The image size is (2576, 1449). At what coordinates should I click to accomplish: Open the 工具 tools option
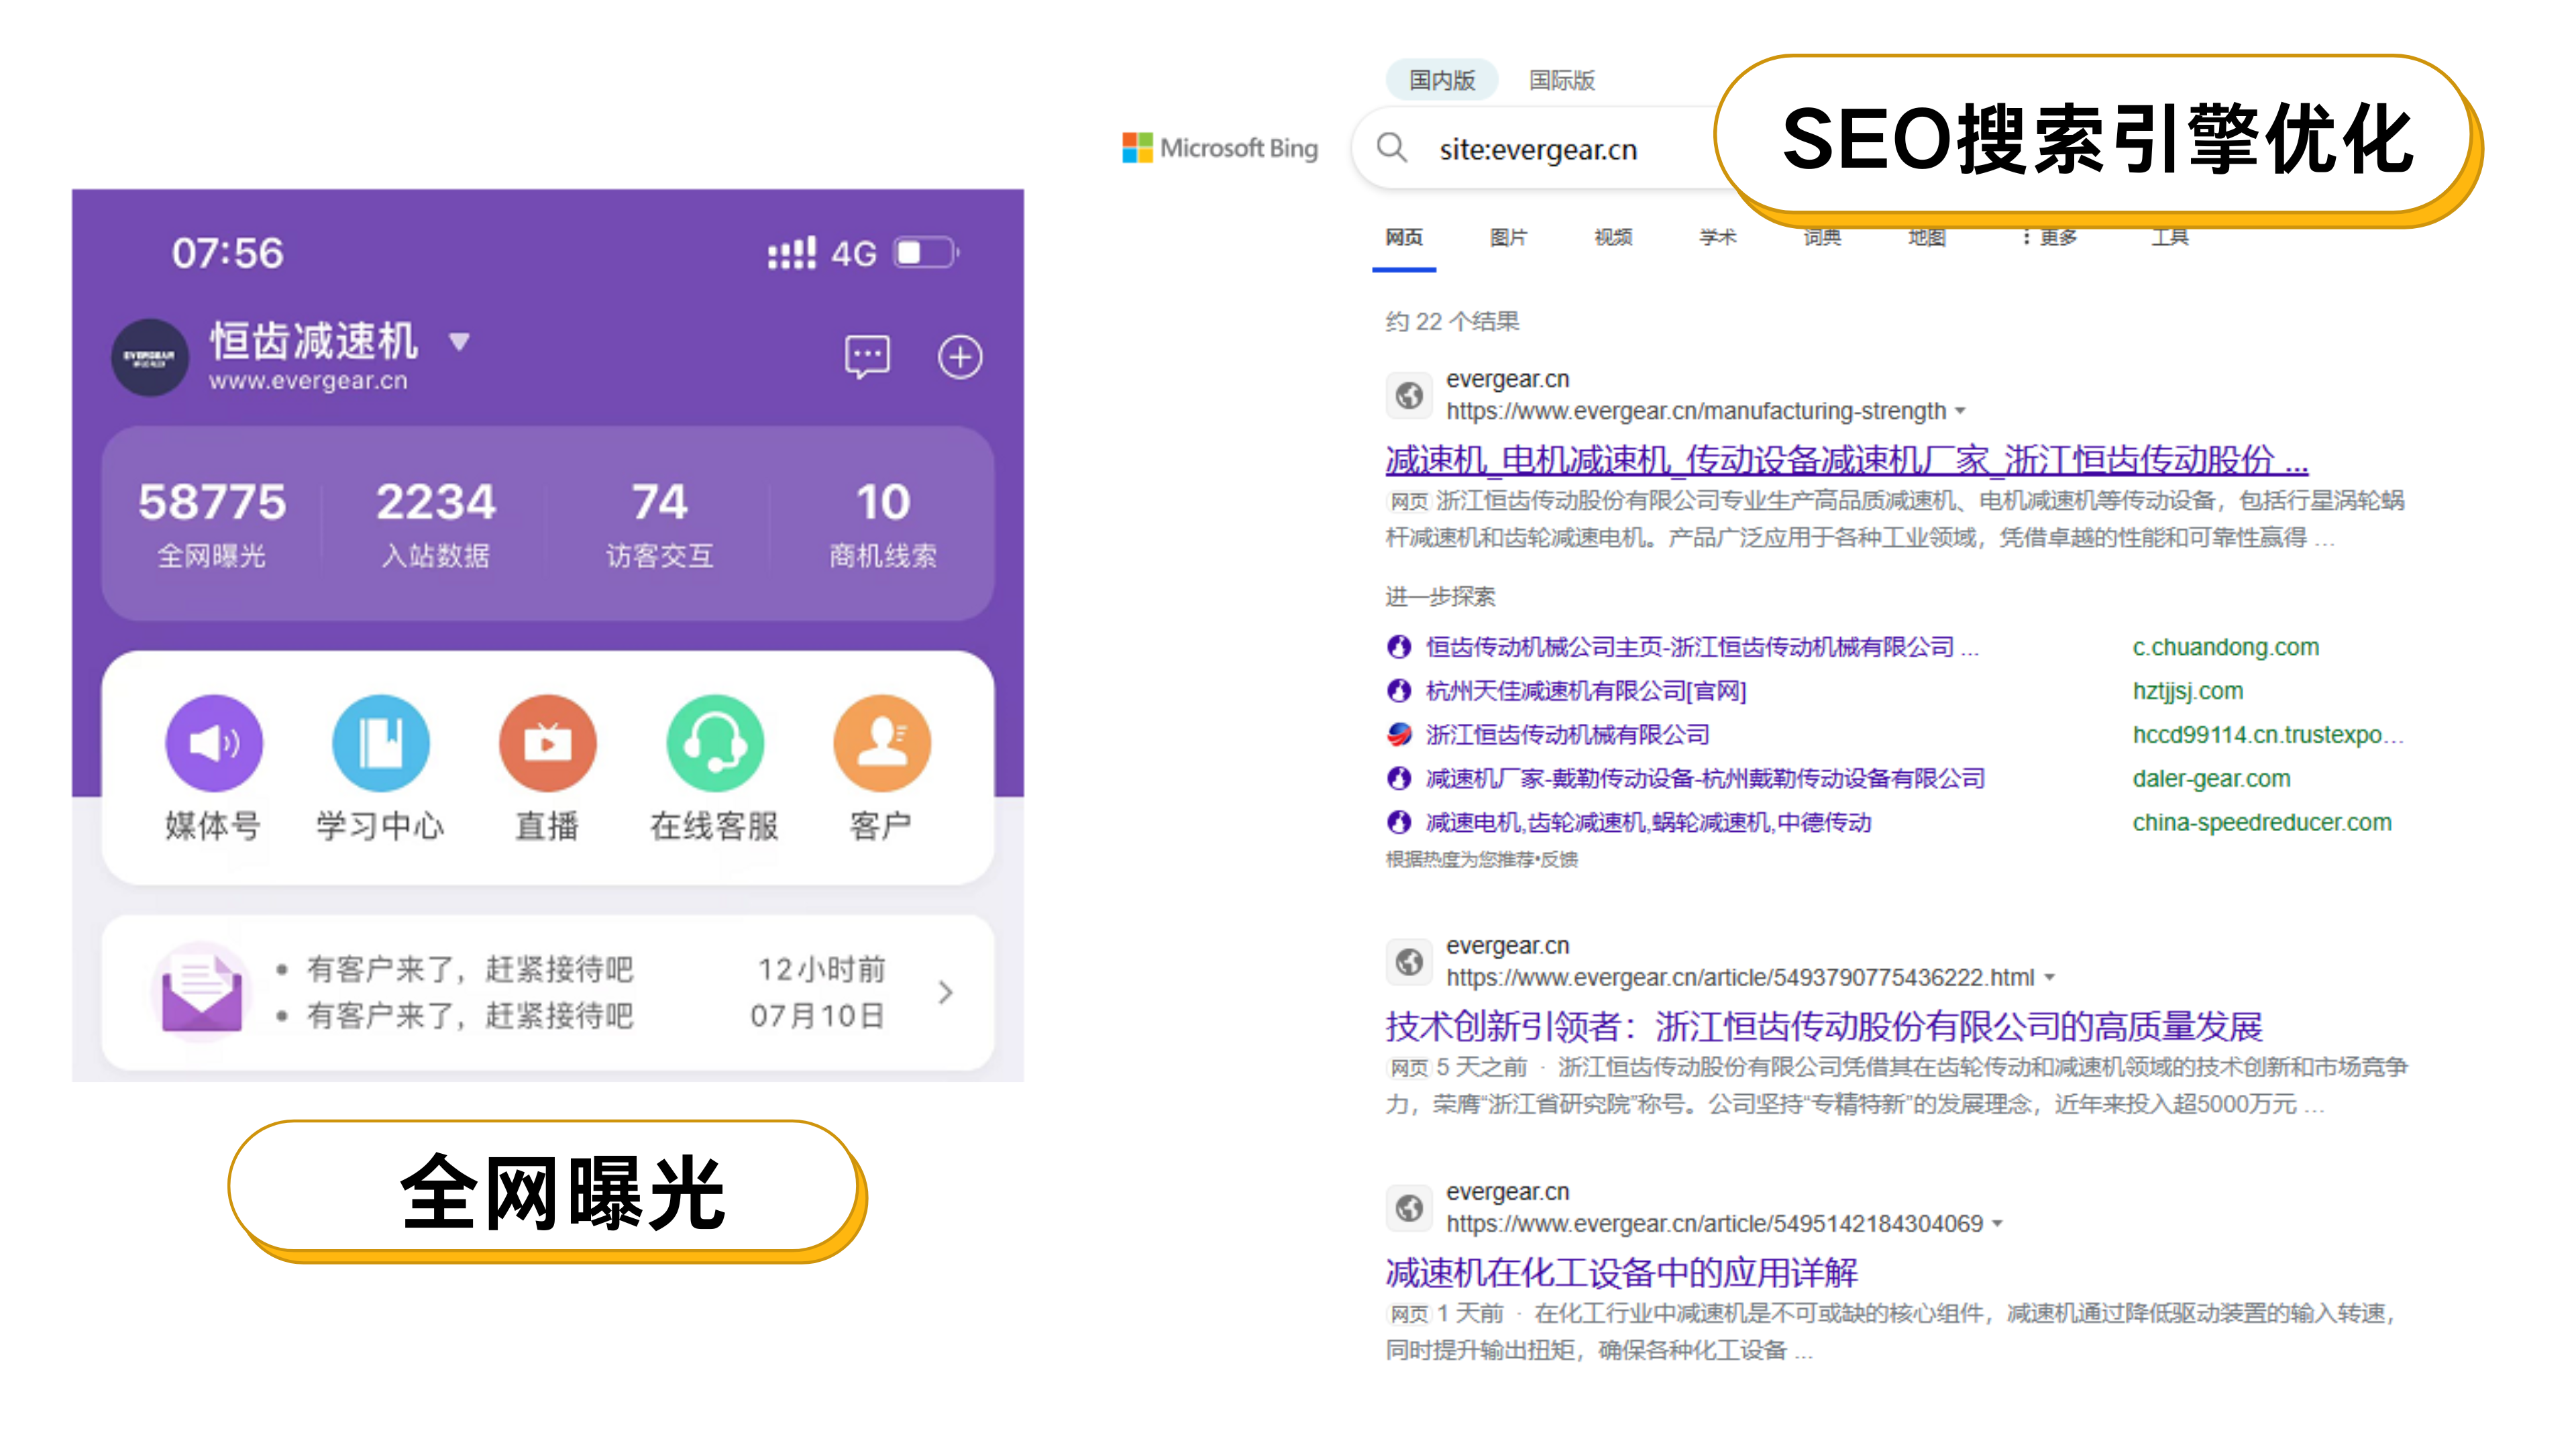(2170, 238)
